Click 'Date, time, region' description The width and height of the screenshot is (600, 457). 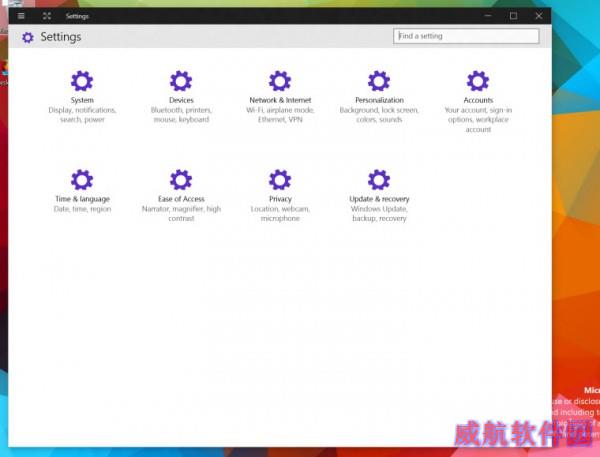click(82, 209)
